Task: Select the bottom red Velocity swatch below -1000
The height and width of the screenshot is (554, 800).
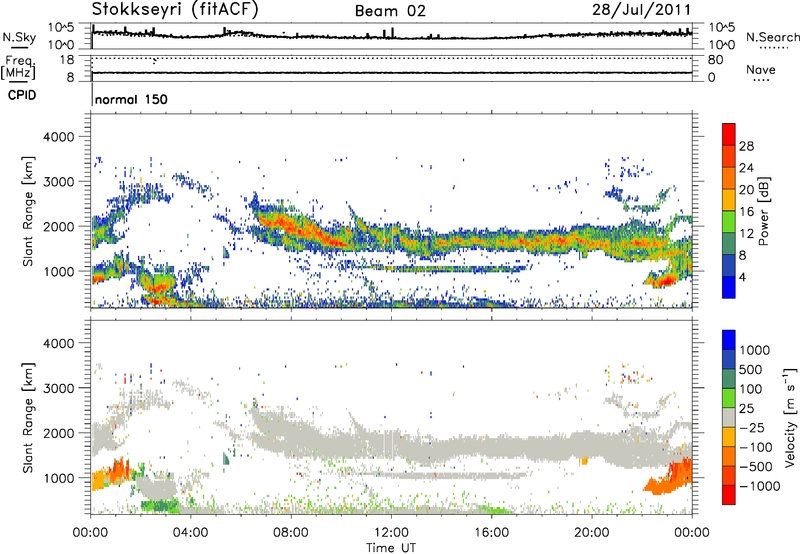Action: (729, 495)
